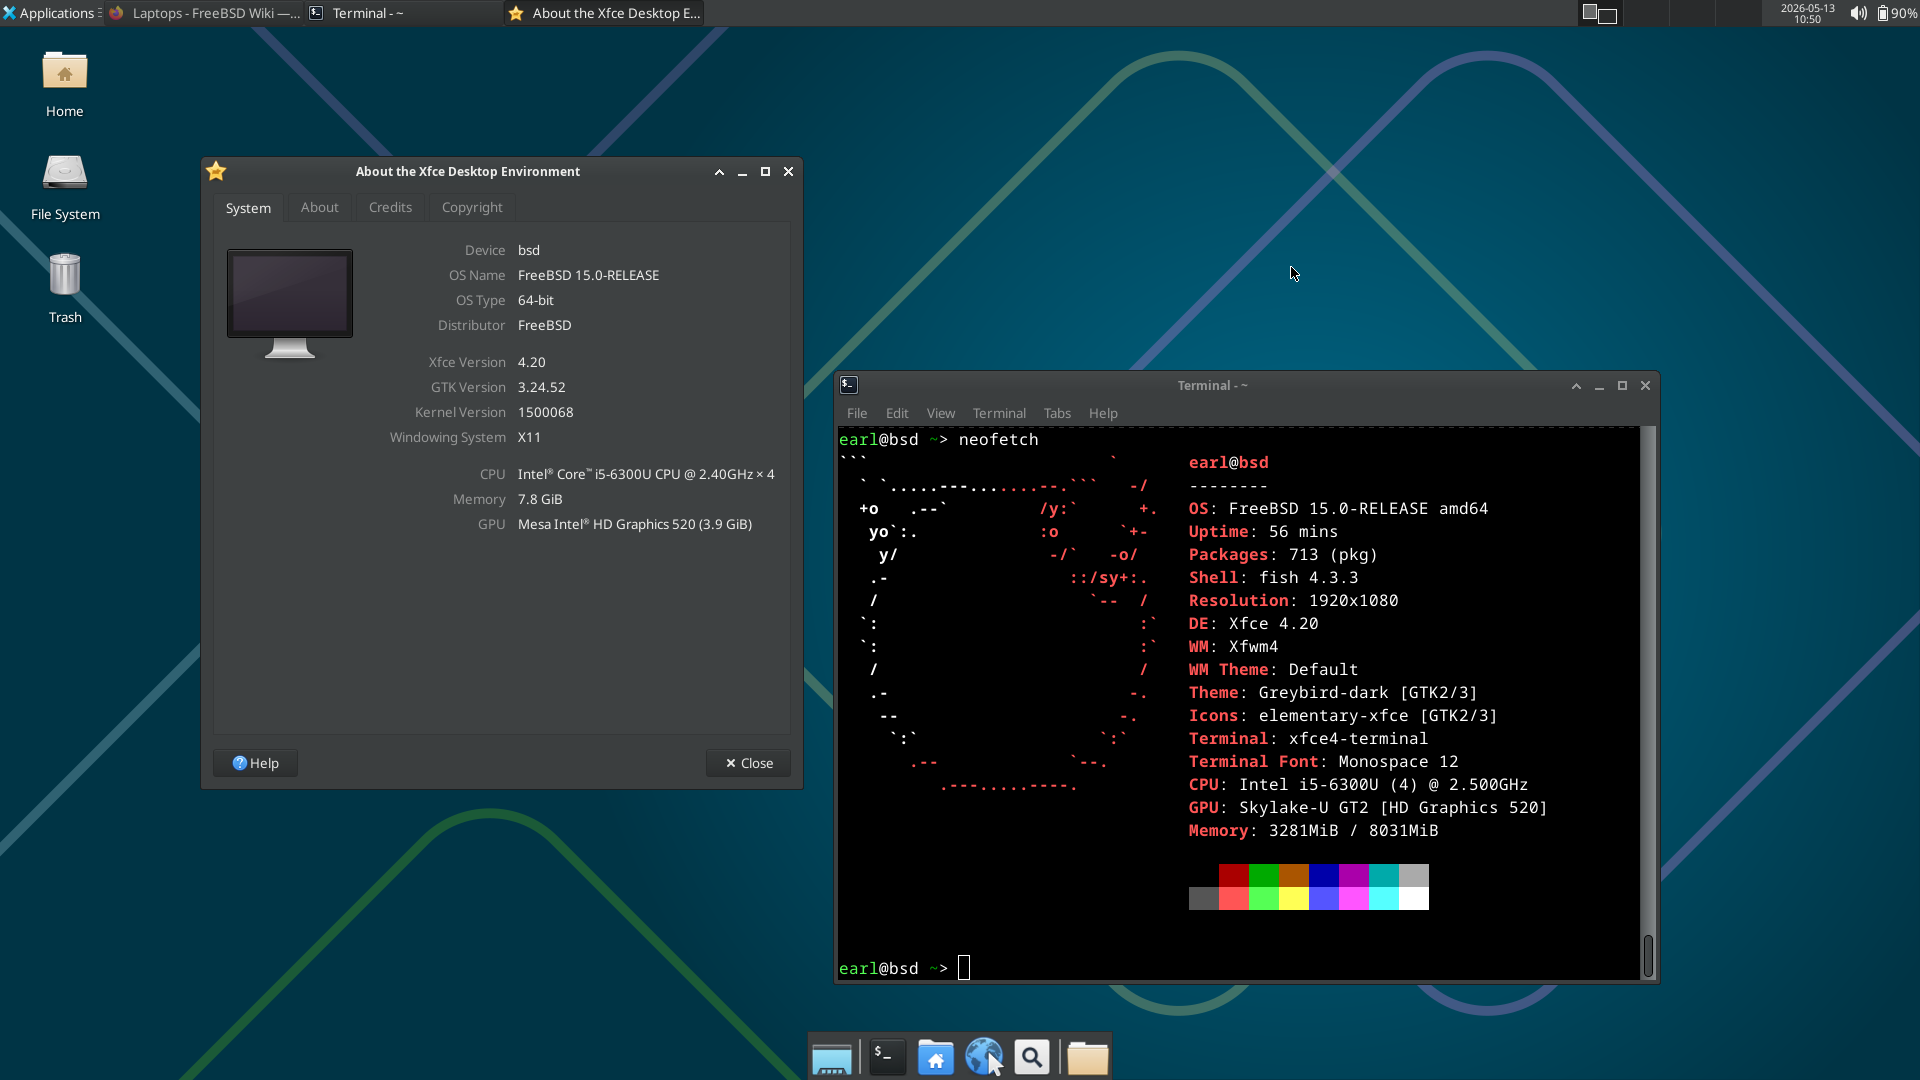Click the Help button in the About dialog
This screenshot has height=1080, width=1920.
pyautogui.click(x=255, y=763)
